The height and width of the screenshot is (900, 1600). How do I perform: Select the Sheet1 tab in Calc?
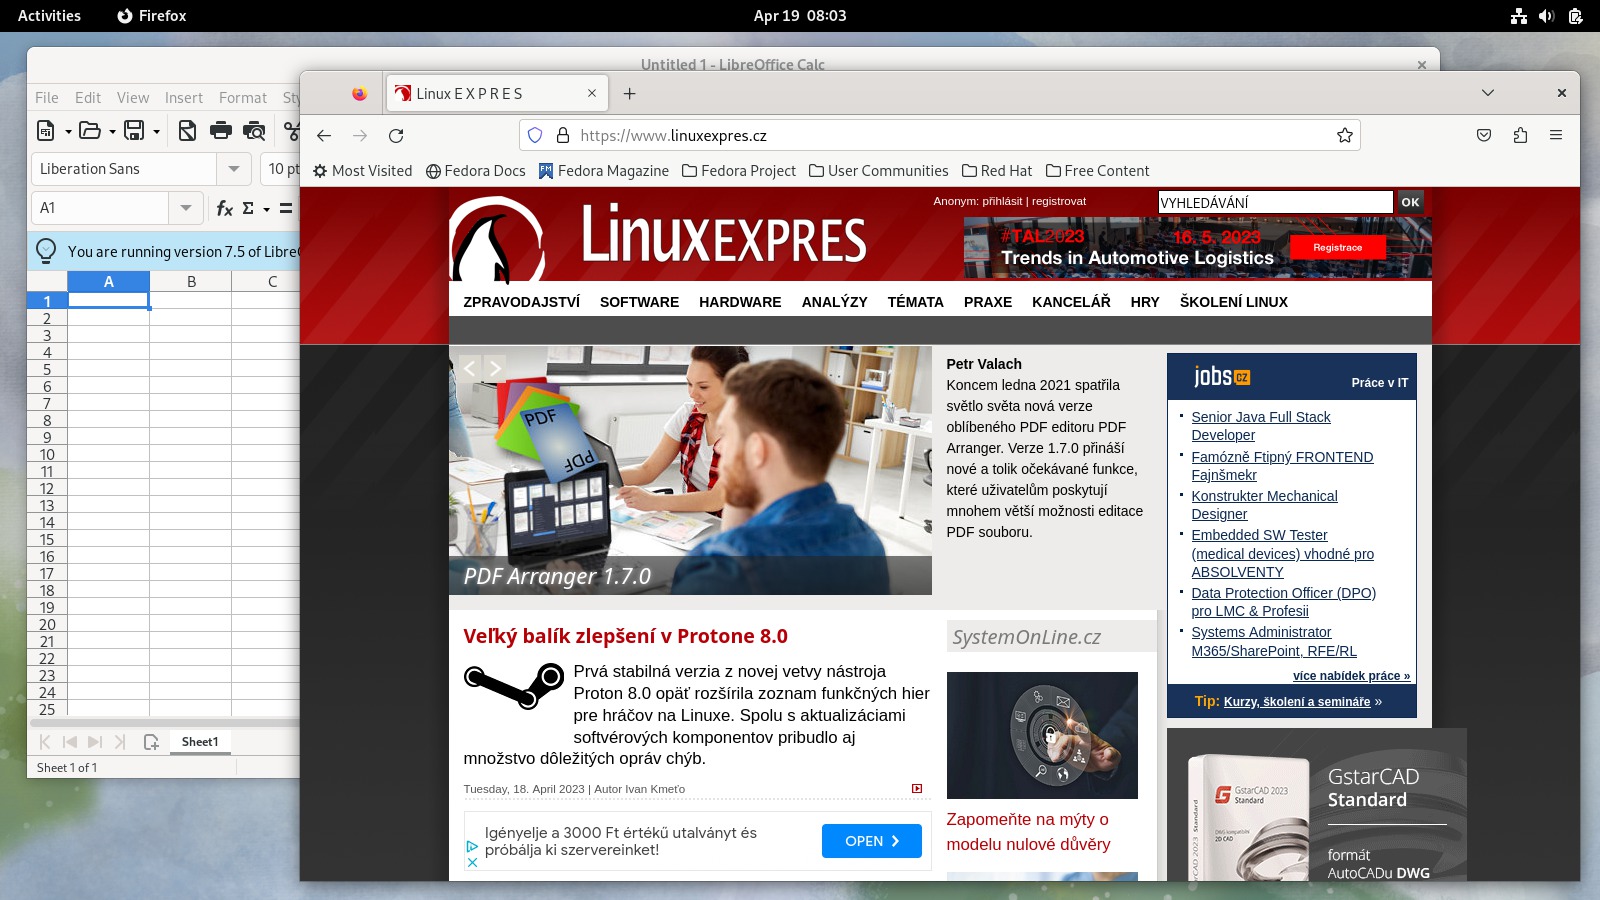200,741
